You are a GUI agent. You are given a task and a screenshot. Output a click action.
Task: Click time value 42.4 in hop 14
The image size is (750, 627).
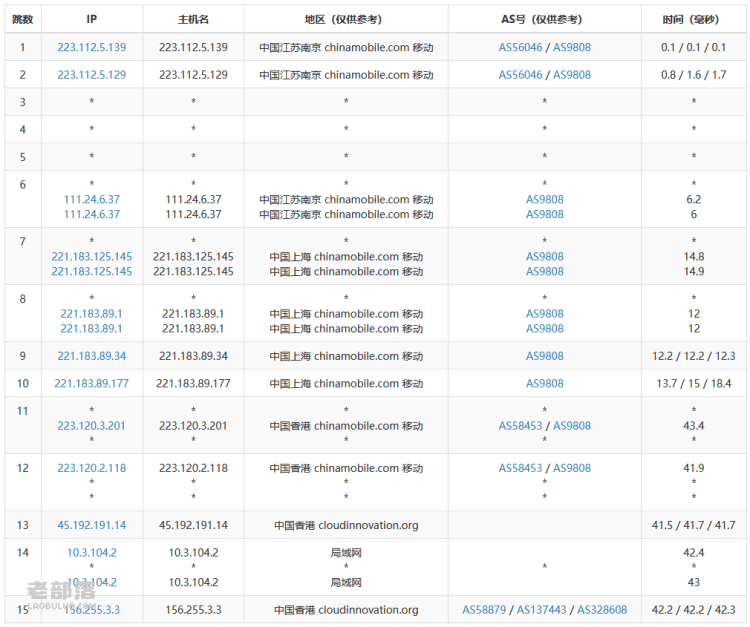click(x=694, y=552)
